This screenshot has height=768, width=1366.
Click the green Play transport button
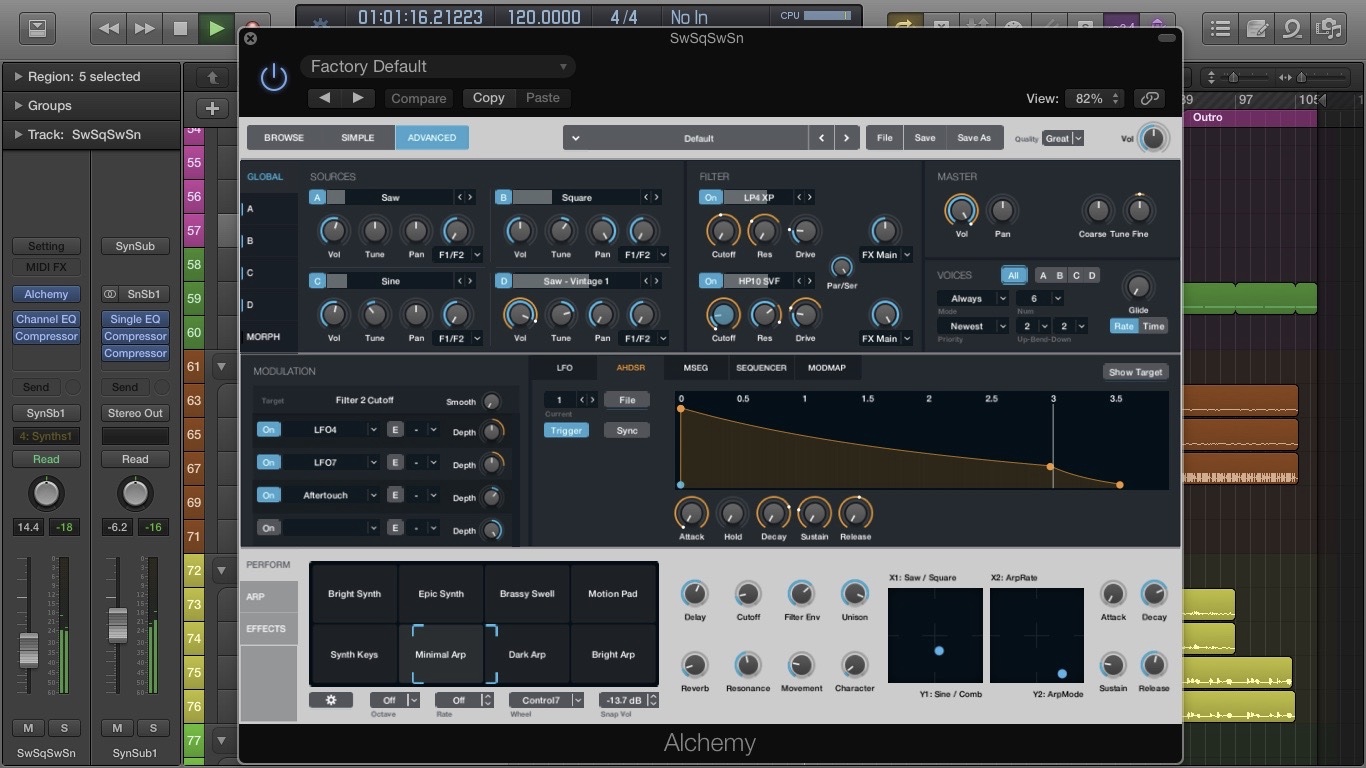click(x=216, y=28)
